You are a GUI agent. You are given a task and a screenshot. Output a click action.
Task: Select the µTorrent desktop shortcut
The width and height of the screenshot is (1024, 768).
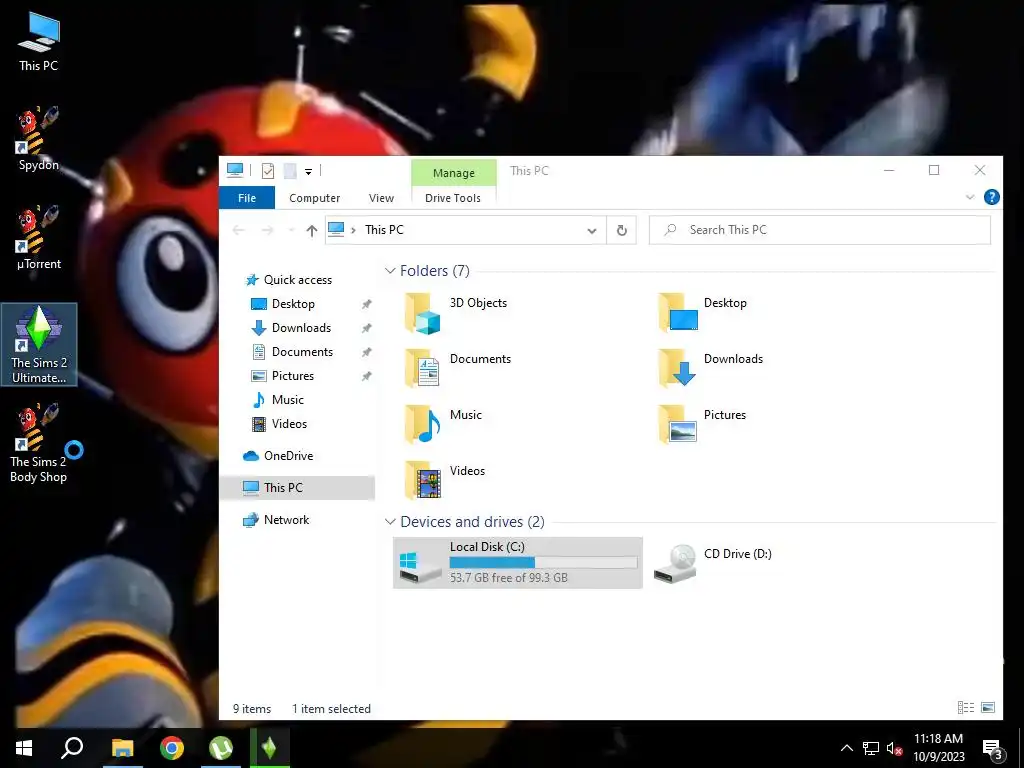tap(39, 238)
